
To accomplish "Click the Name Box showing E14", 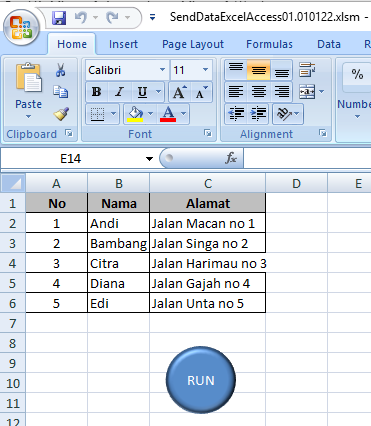I will [71, 159].
